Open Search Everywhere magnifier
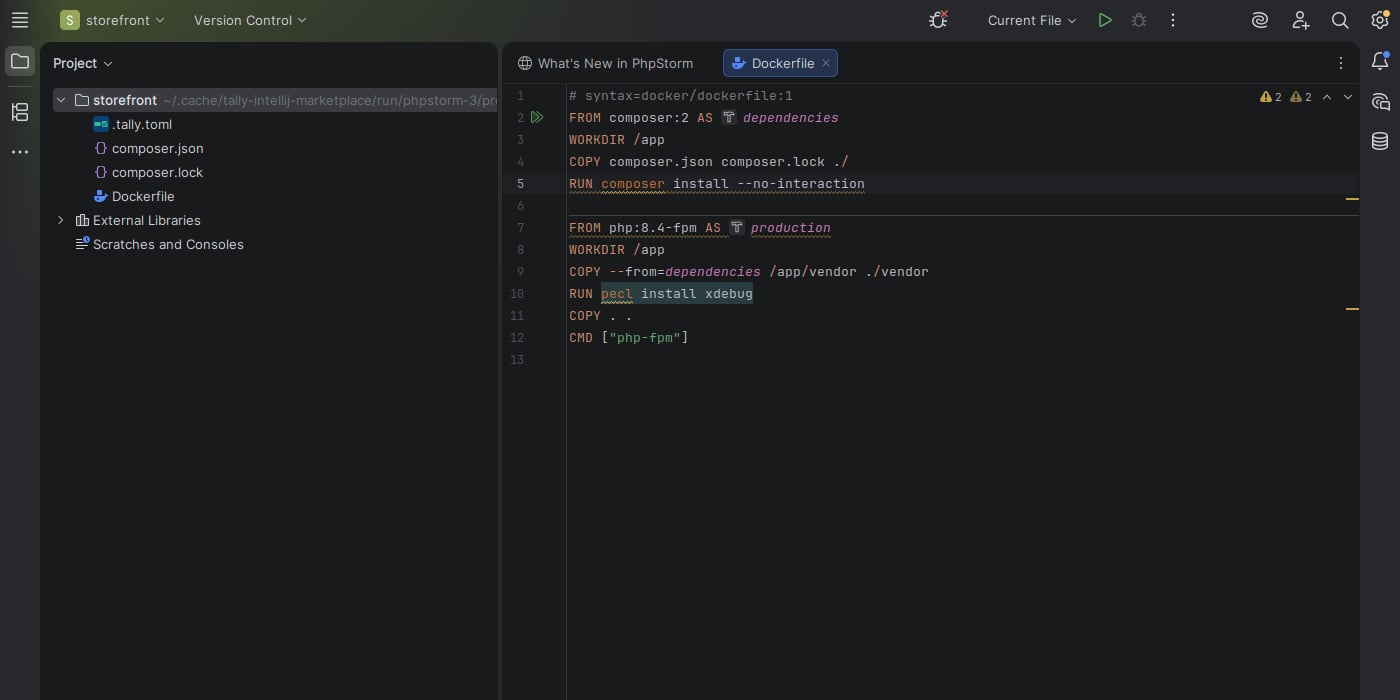 pyautogui.click(x=1340, y=20)
